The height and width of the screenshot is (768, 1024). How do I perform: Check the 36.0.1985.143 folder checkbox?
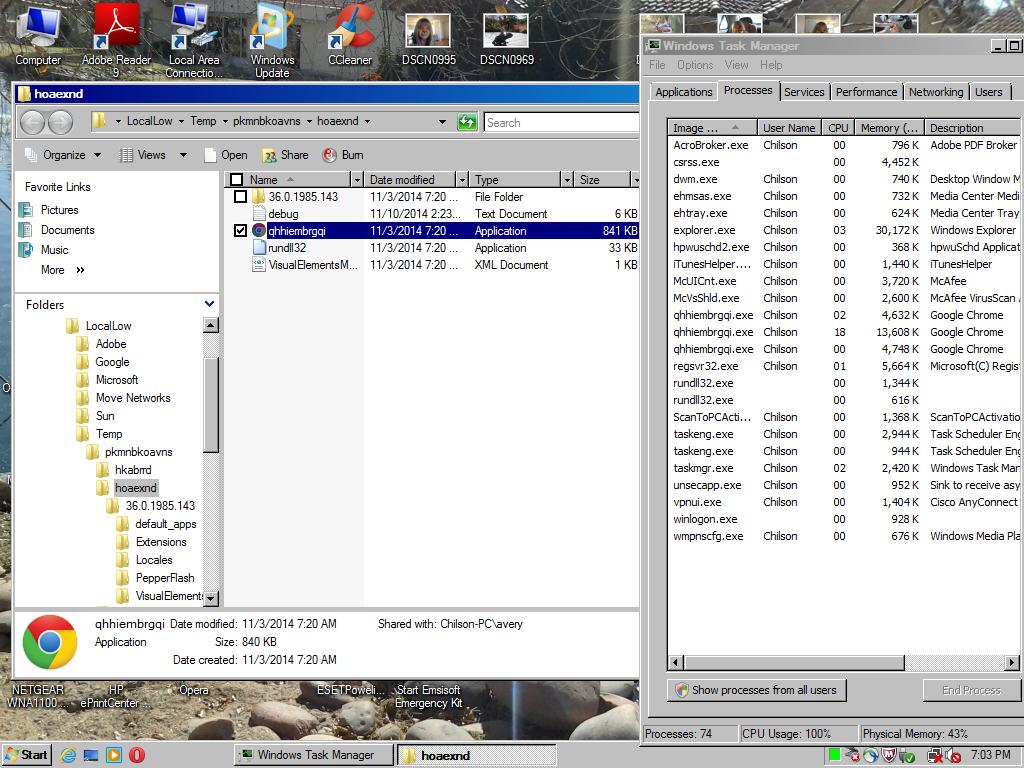click(x=240, y=196)
